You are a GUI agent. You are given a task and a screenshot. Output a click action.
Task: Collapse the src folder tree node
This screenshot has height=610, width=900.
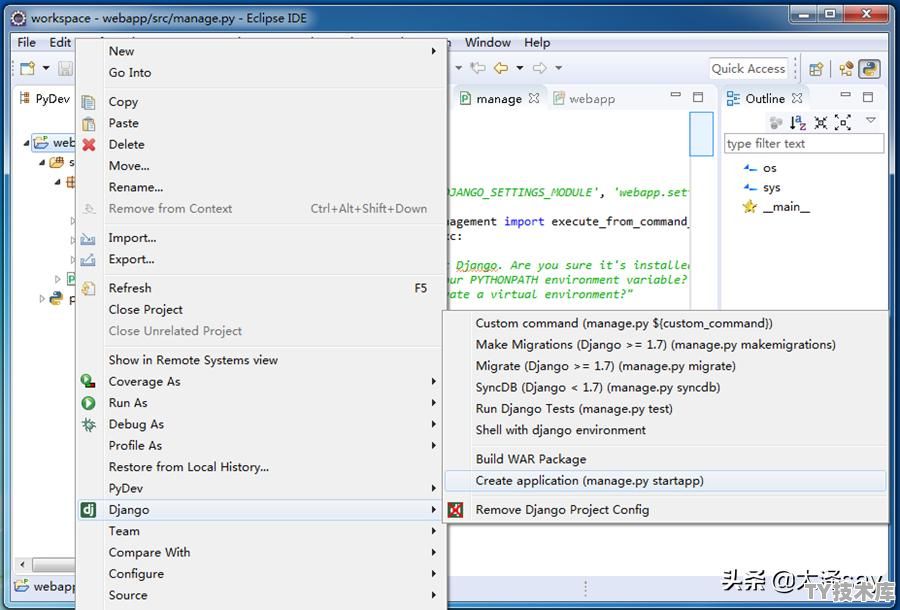pyautogui.click(x=42, y=163)
